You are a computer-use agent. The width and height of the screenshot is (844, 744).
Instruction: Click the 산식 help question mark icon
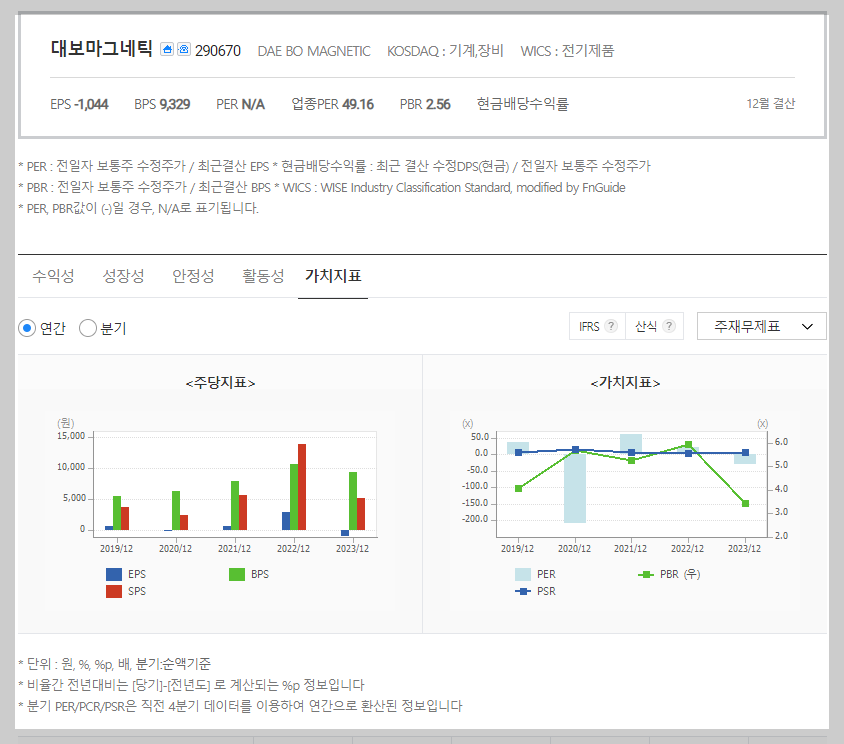point(669,326)
